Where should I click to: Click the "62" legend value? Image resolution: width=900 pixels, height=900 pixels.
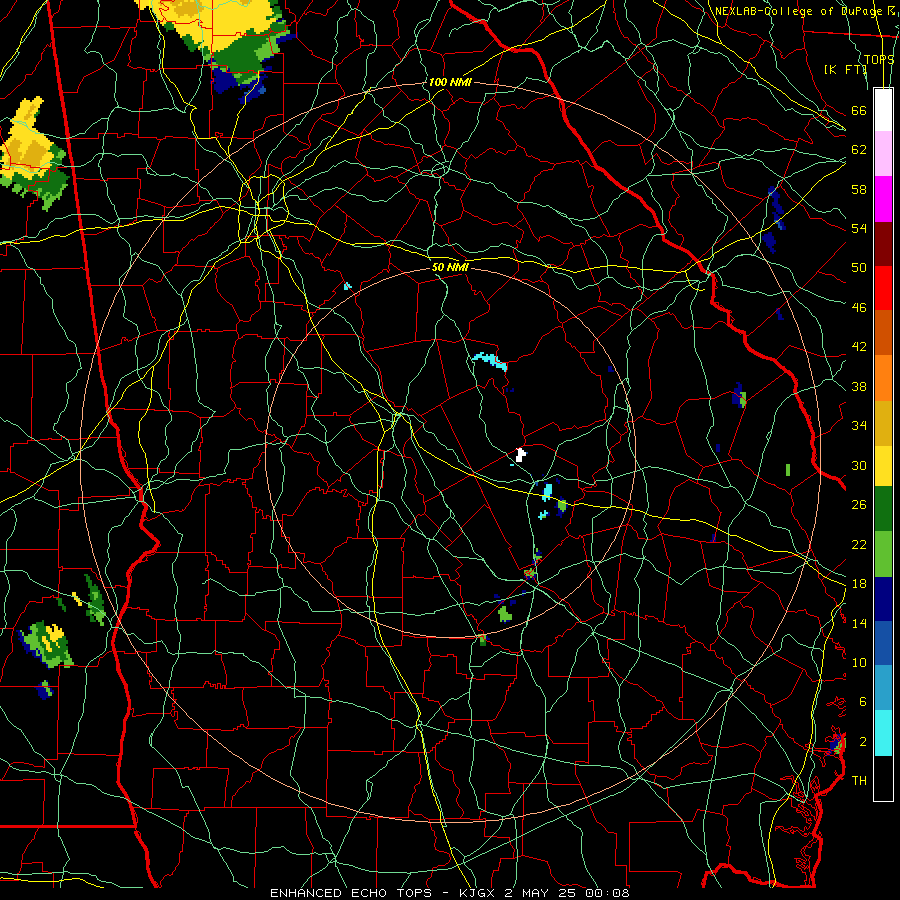click(859, 150)
